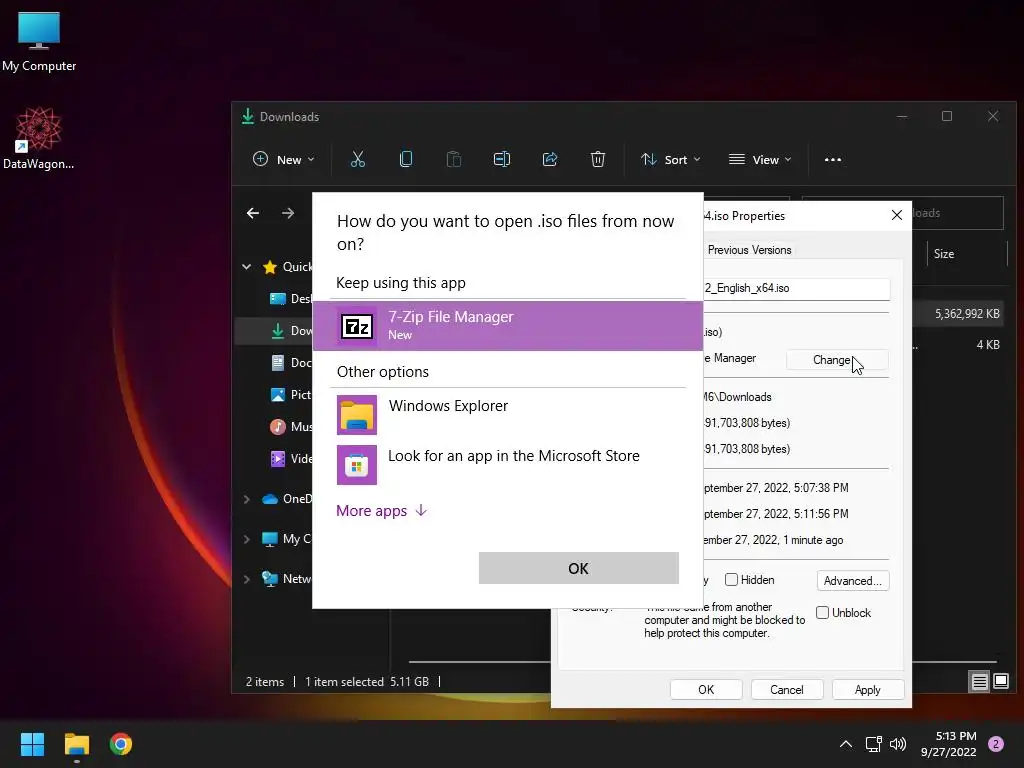
Task: Expand the Network tree node
Action: [x=247, y=579]
